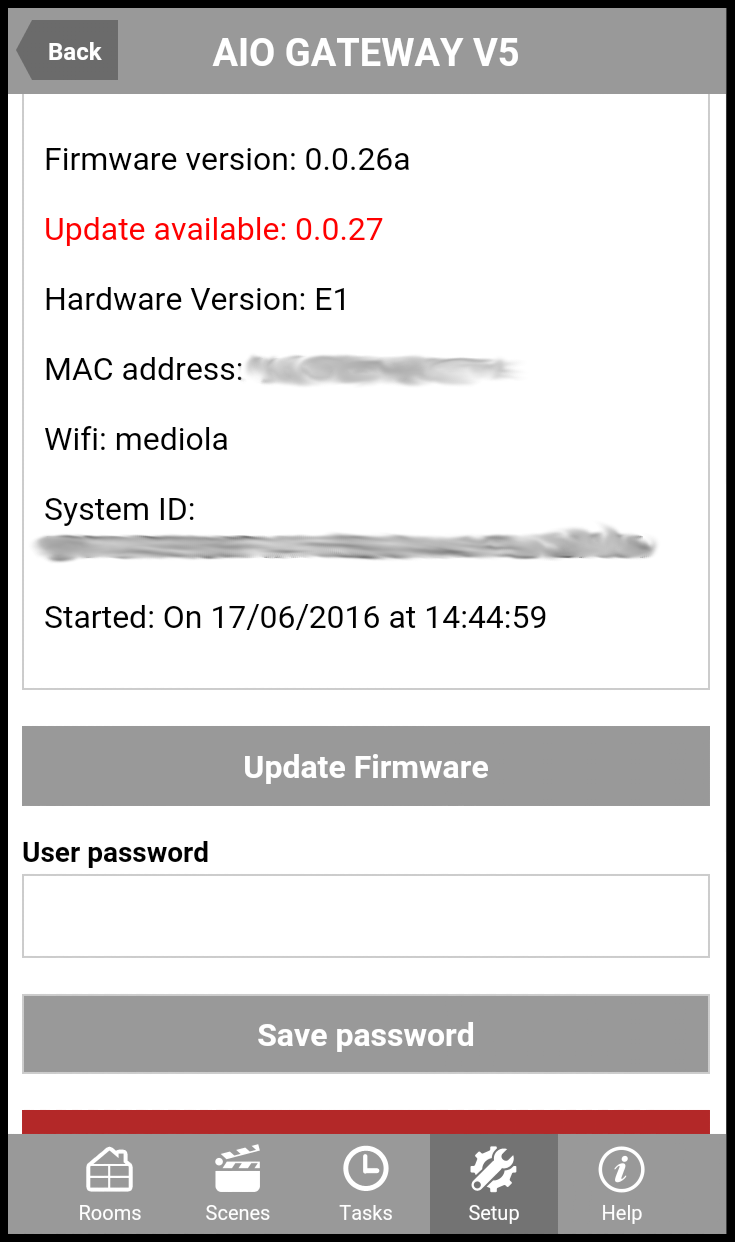Click the Wifi: mediola entry
The height and width of the screenshot is (1243, 735).
coord(136,439)
